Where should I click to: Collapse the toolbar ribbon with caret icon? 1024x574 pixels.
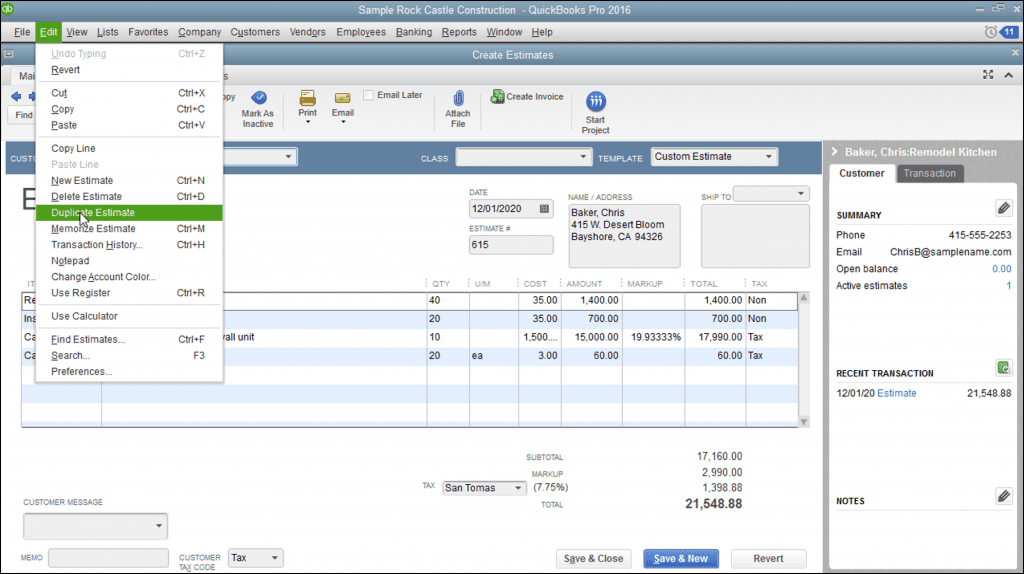click(1009, 75)
